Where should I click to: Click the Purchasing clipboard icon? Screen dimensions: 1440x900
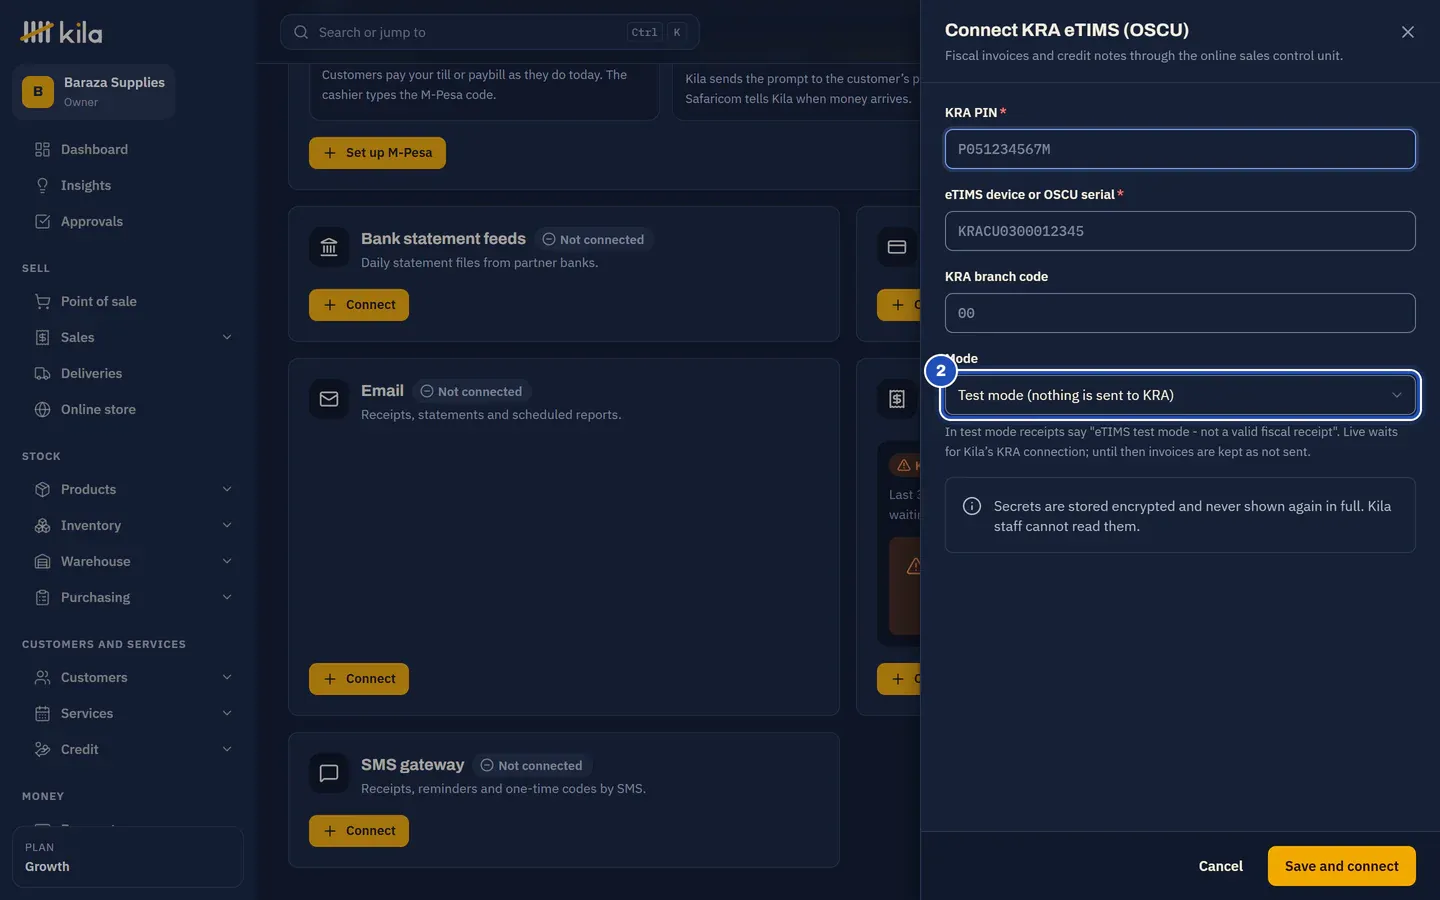(x=42, y=597)
